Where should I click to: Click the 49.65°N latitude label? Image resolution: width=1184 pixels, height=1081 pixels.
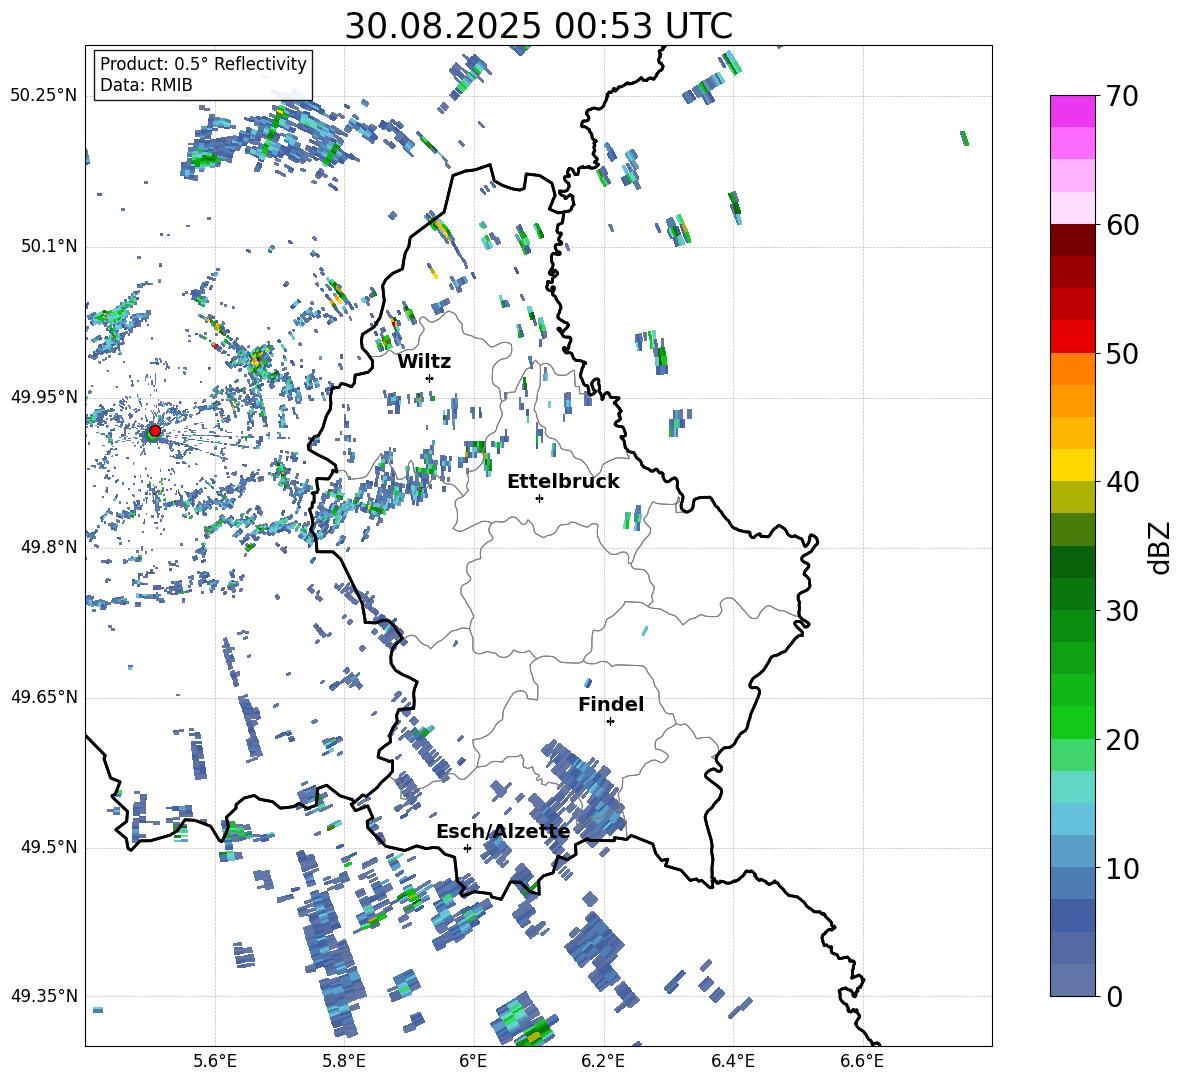[x=44, y=697]
